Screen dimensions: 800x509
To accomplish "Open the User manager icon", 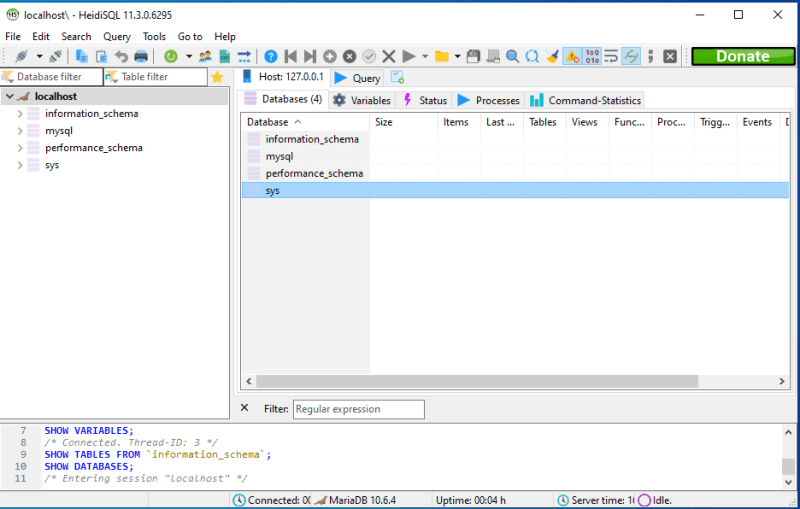I will pyautogui.click(x=206, y=56).
